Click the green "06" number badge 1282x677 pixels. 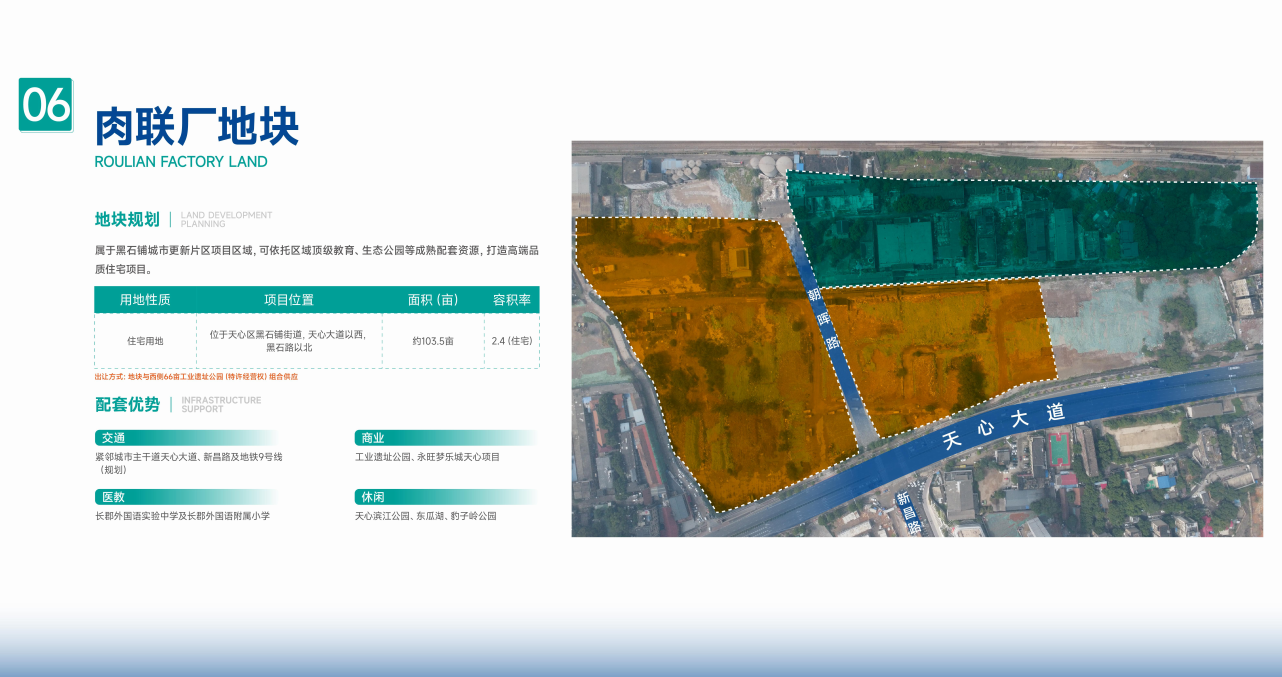click(46, 105)
